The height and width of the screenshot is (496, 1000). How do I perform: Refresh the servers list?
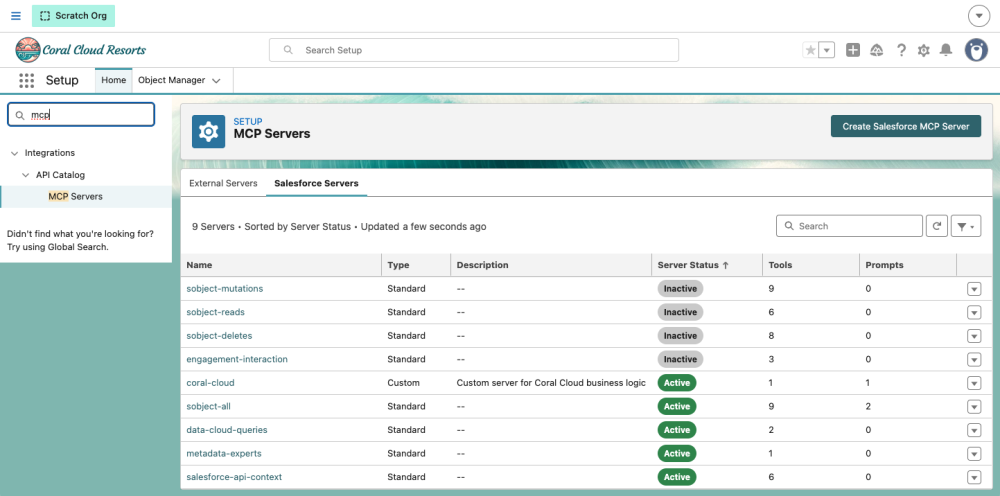(937, 226)
